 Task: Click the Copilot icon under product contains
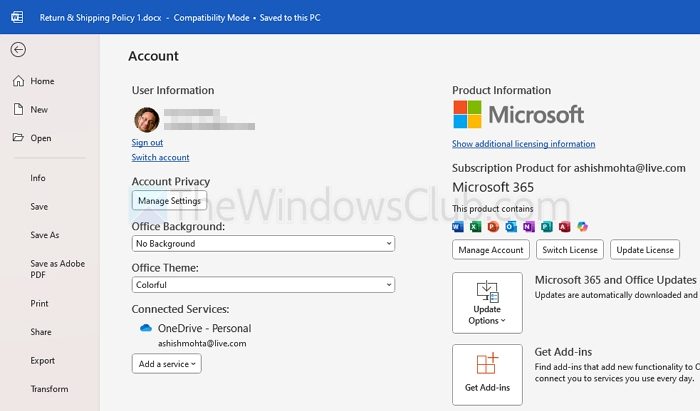click(582, 227)
